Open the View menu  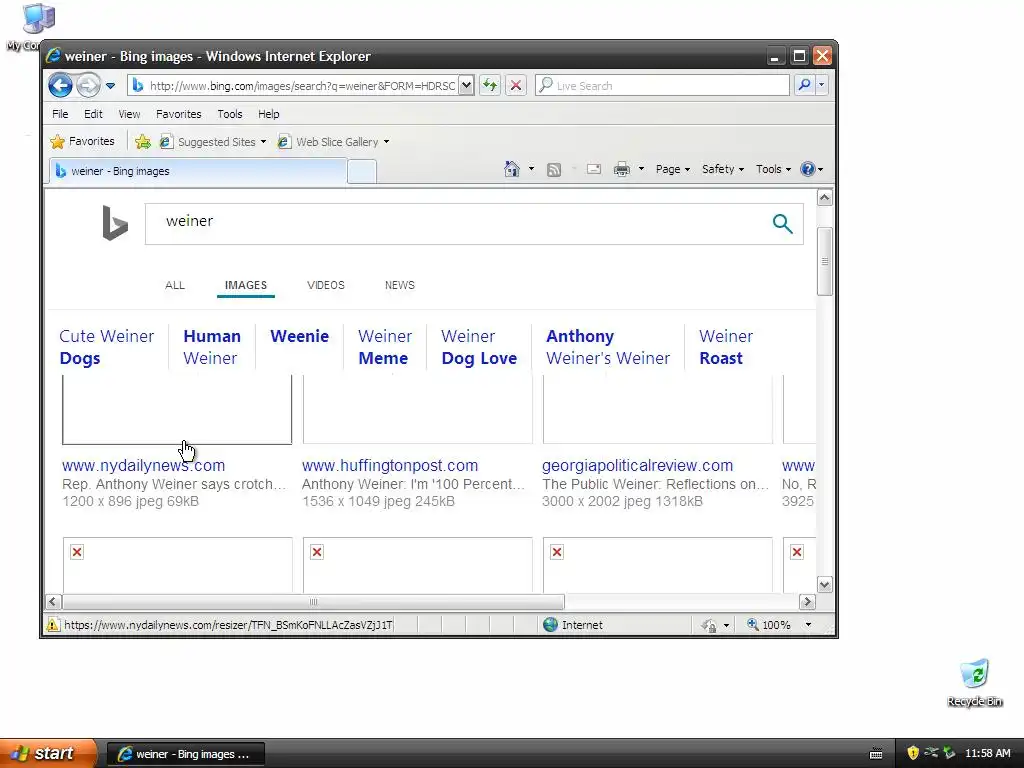(129, 114)
